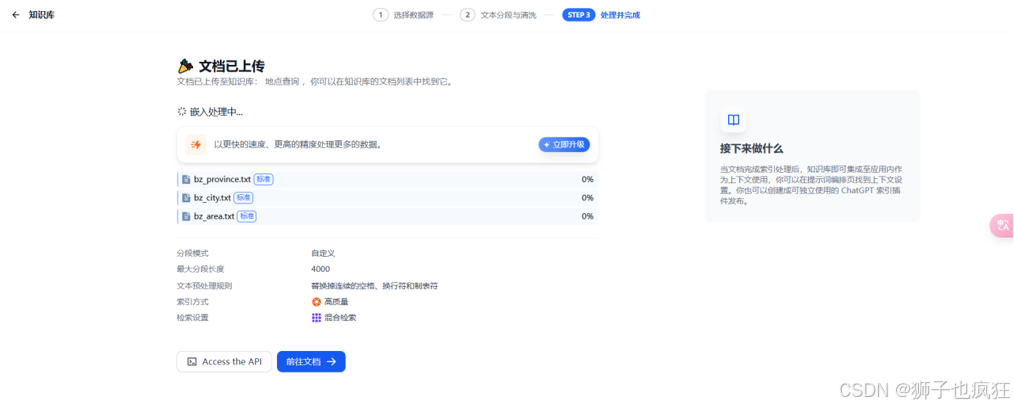Select the bz_province.txt file name
Viewport: 1014px width, 408px height.
(222, 179)
